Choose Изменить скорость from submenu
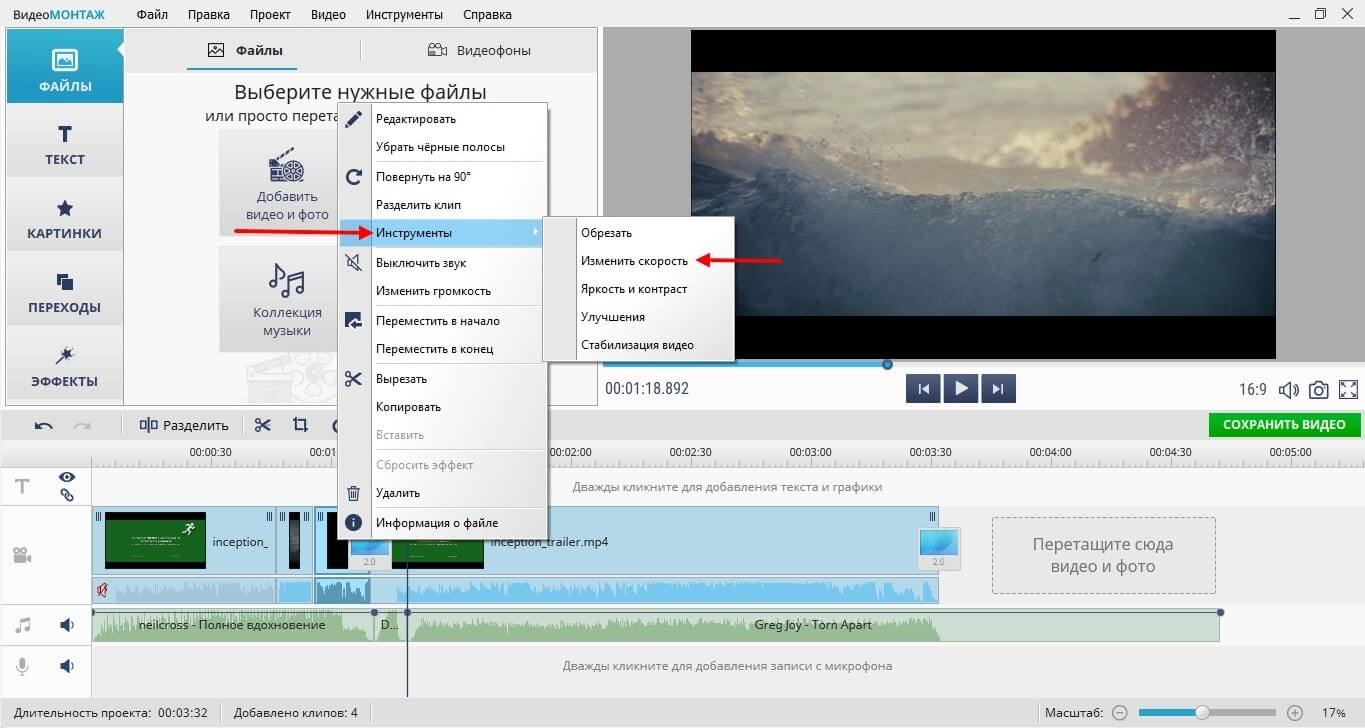 [x=634, y=261]
